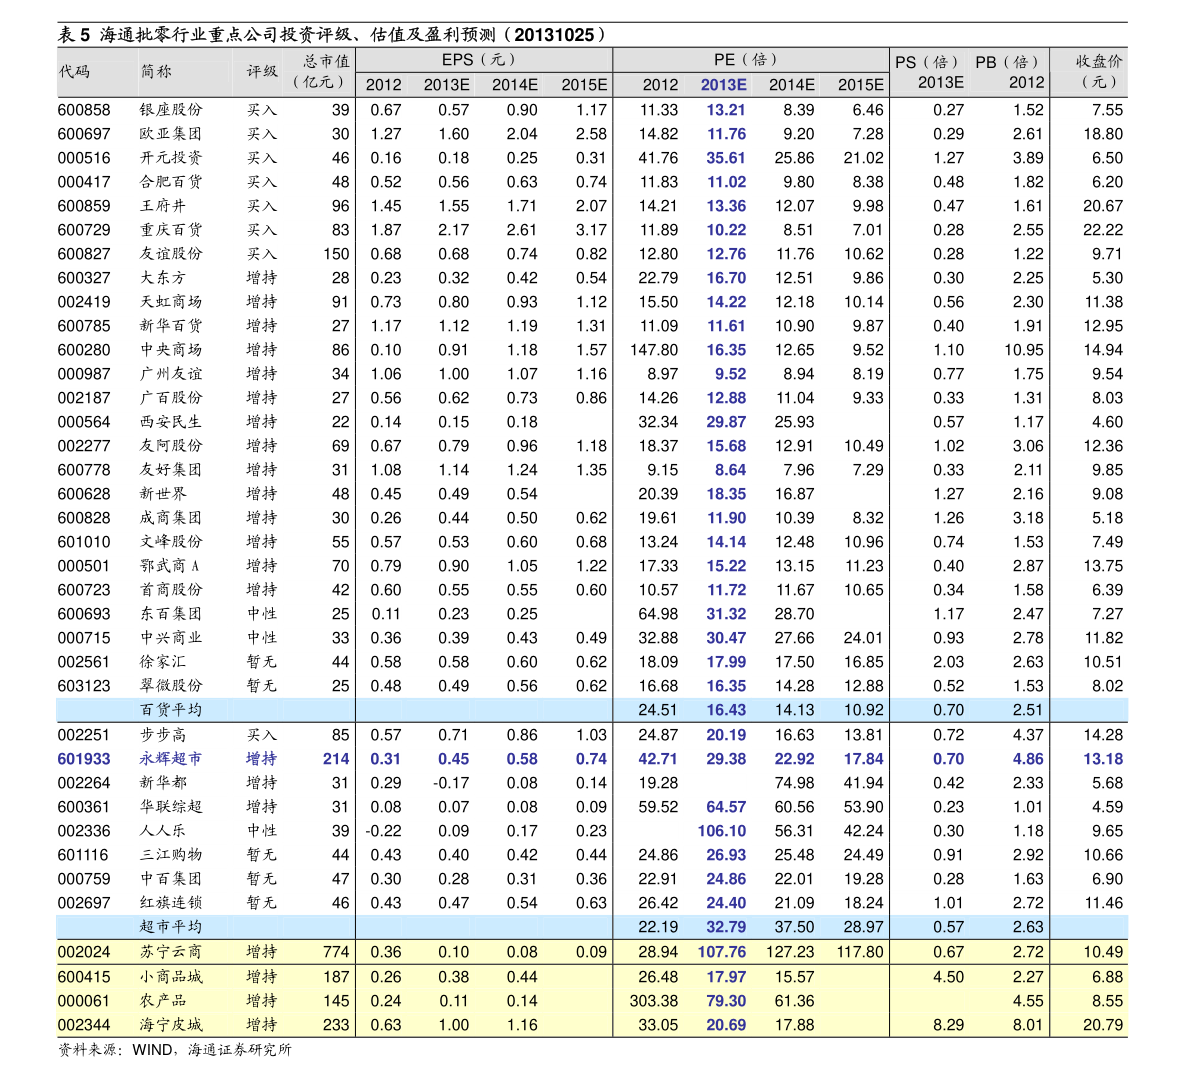The image size is (1191, 1078).
Task: Select stock code 002187
Action: (84, 398)
